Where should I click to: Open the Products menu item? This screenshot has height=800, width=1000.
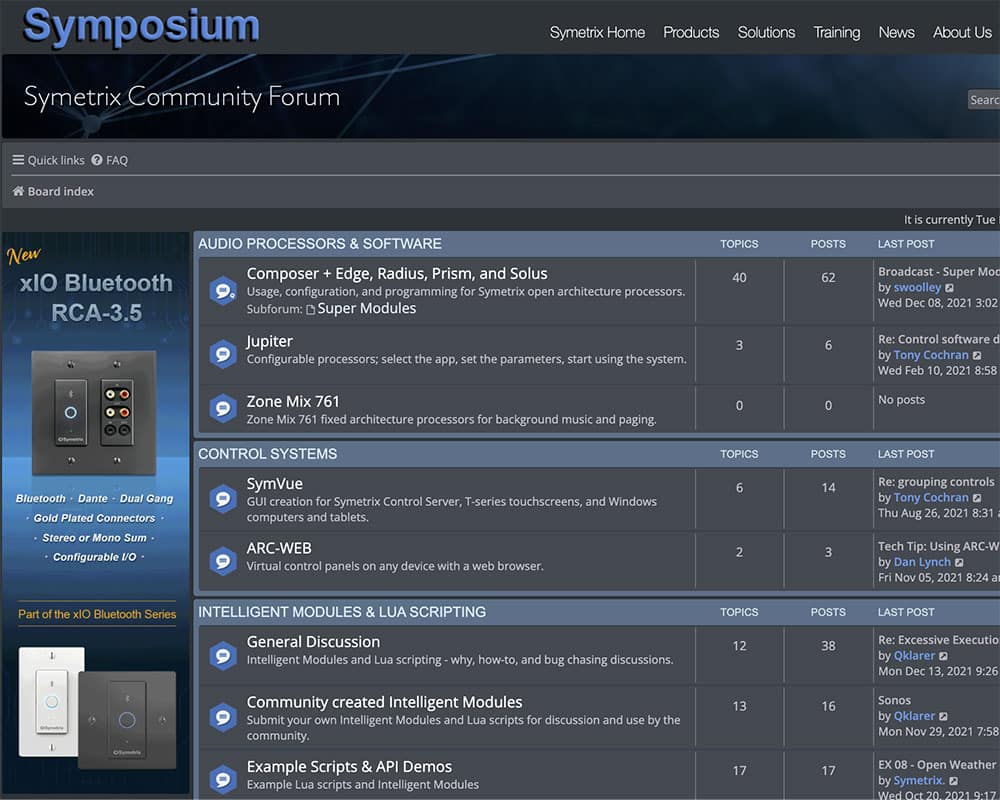tap(691, 32)
